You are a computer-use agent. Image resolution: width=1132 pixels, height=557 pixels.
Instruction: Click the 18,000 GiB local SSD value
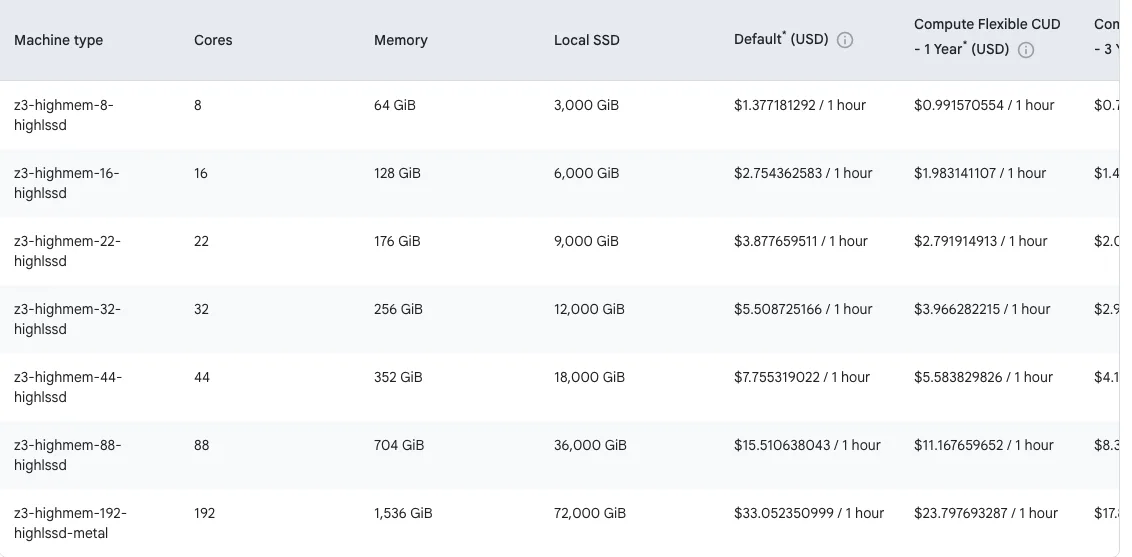click(x=589, y=377)
